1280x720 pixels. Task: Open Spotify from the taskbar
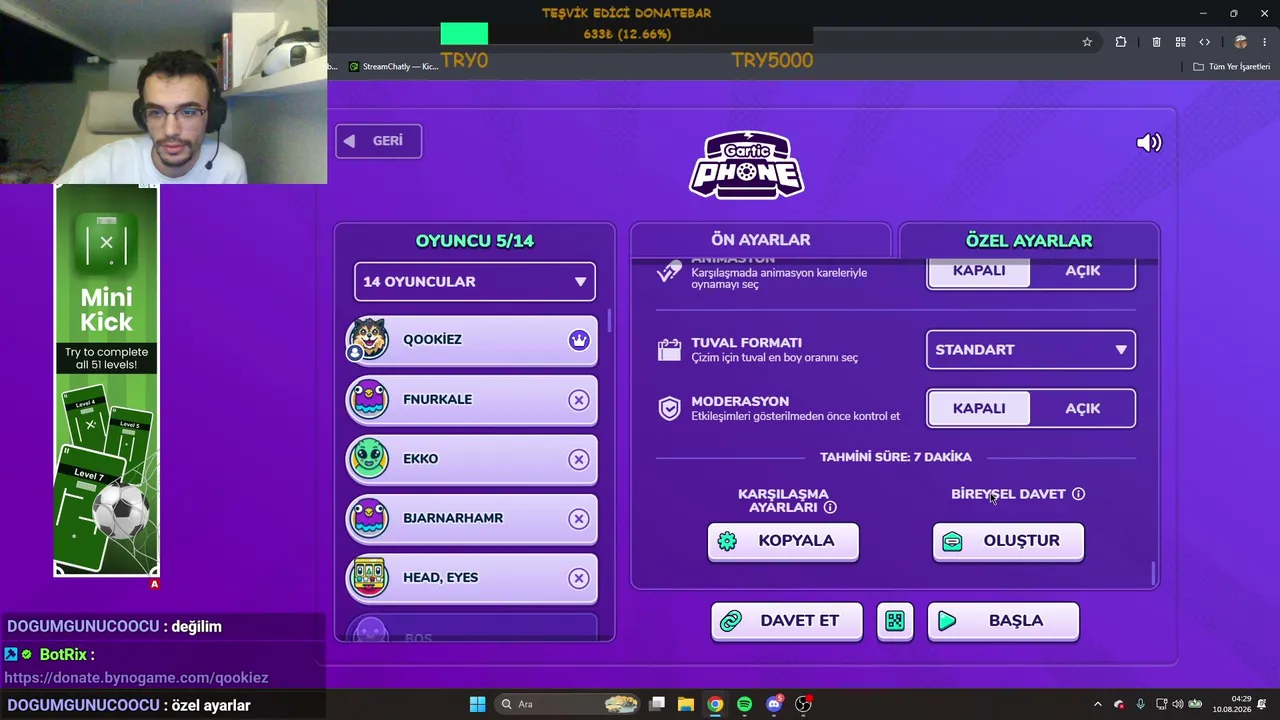pos(744,704)
